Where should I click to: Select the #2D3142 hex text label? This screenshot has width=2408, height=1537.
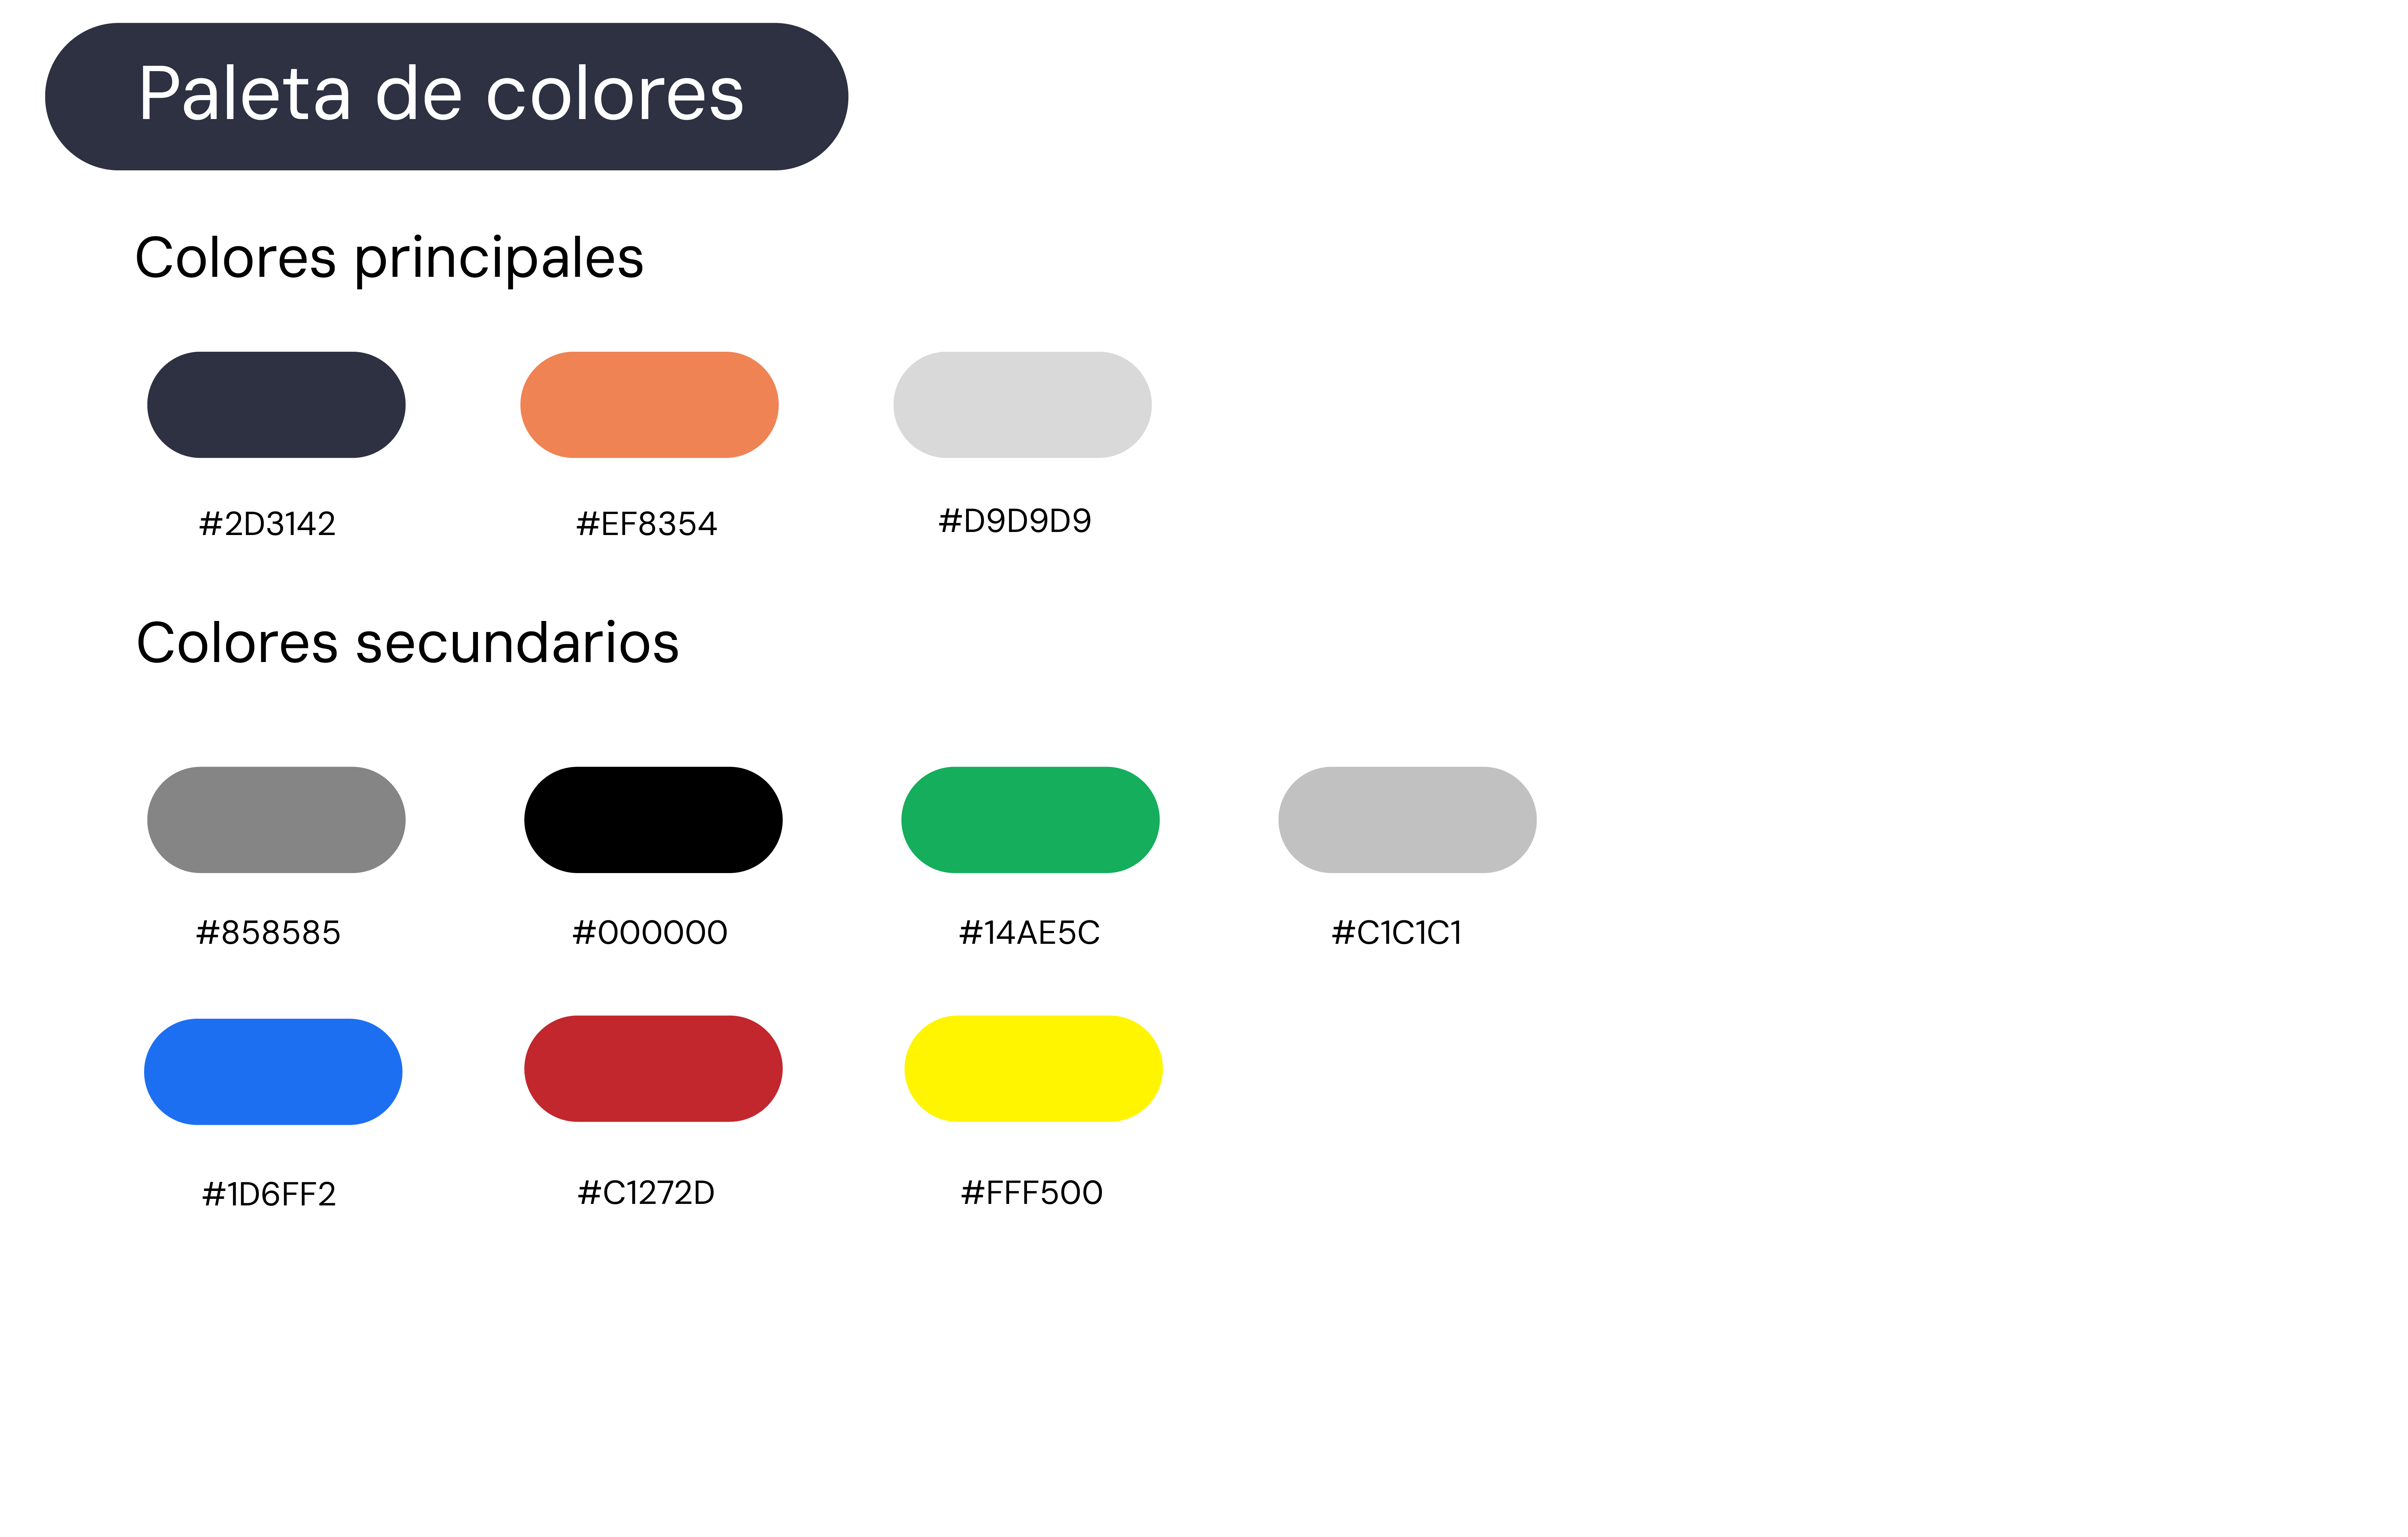pos(267,524)
